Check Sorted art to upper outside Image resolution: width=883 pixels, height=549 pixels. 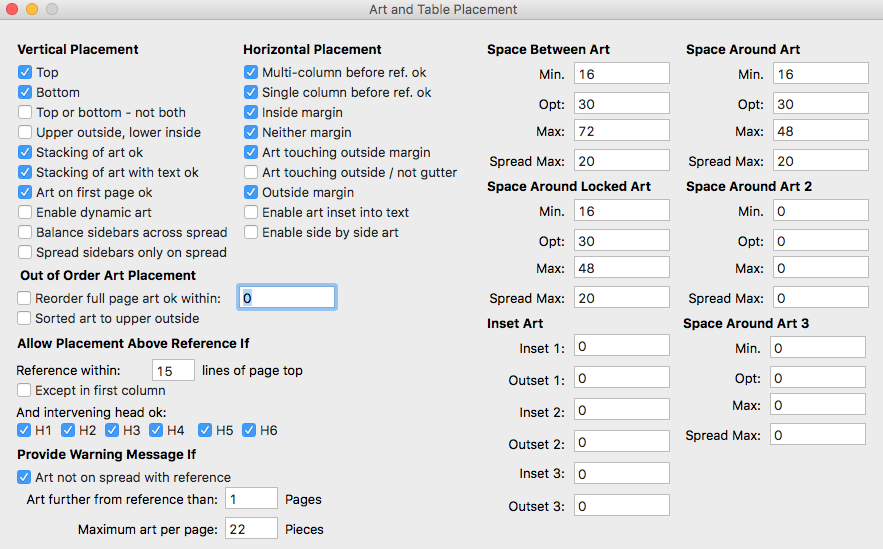point(25,318)
